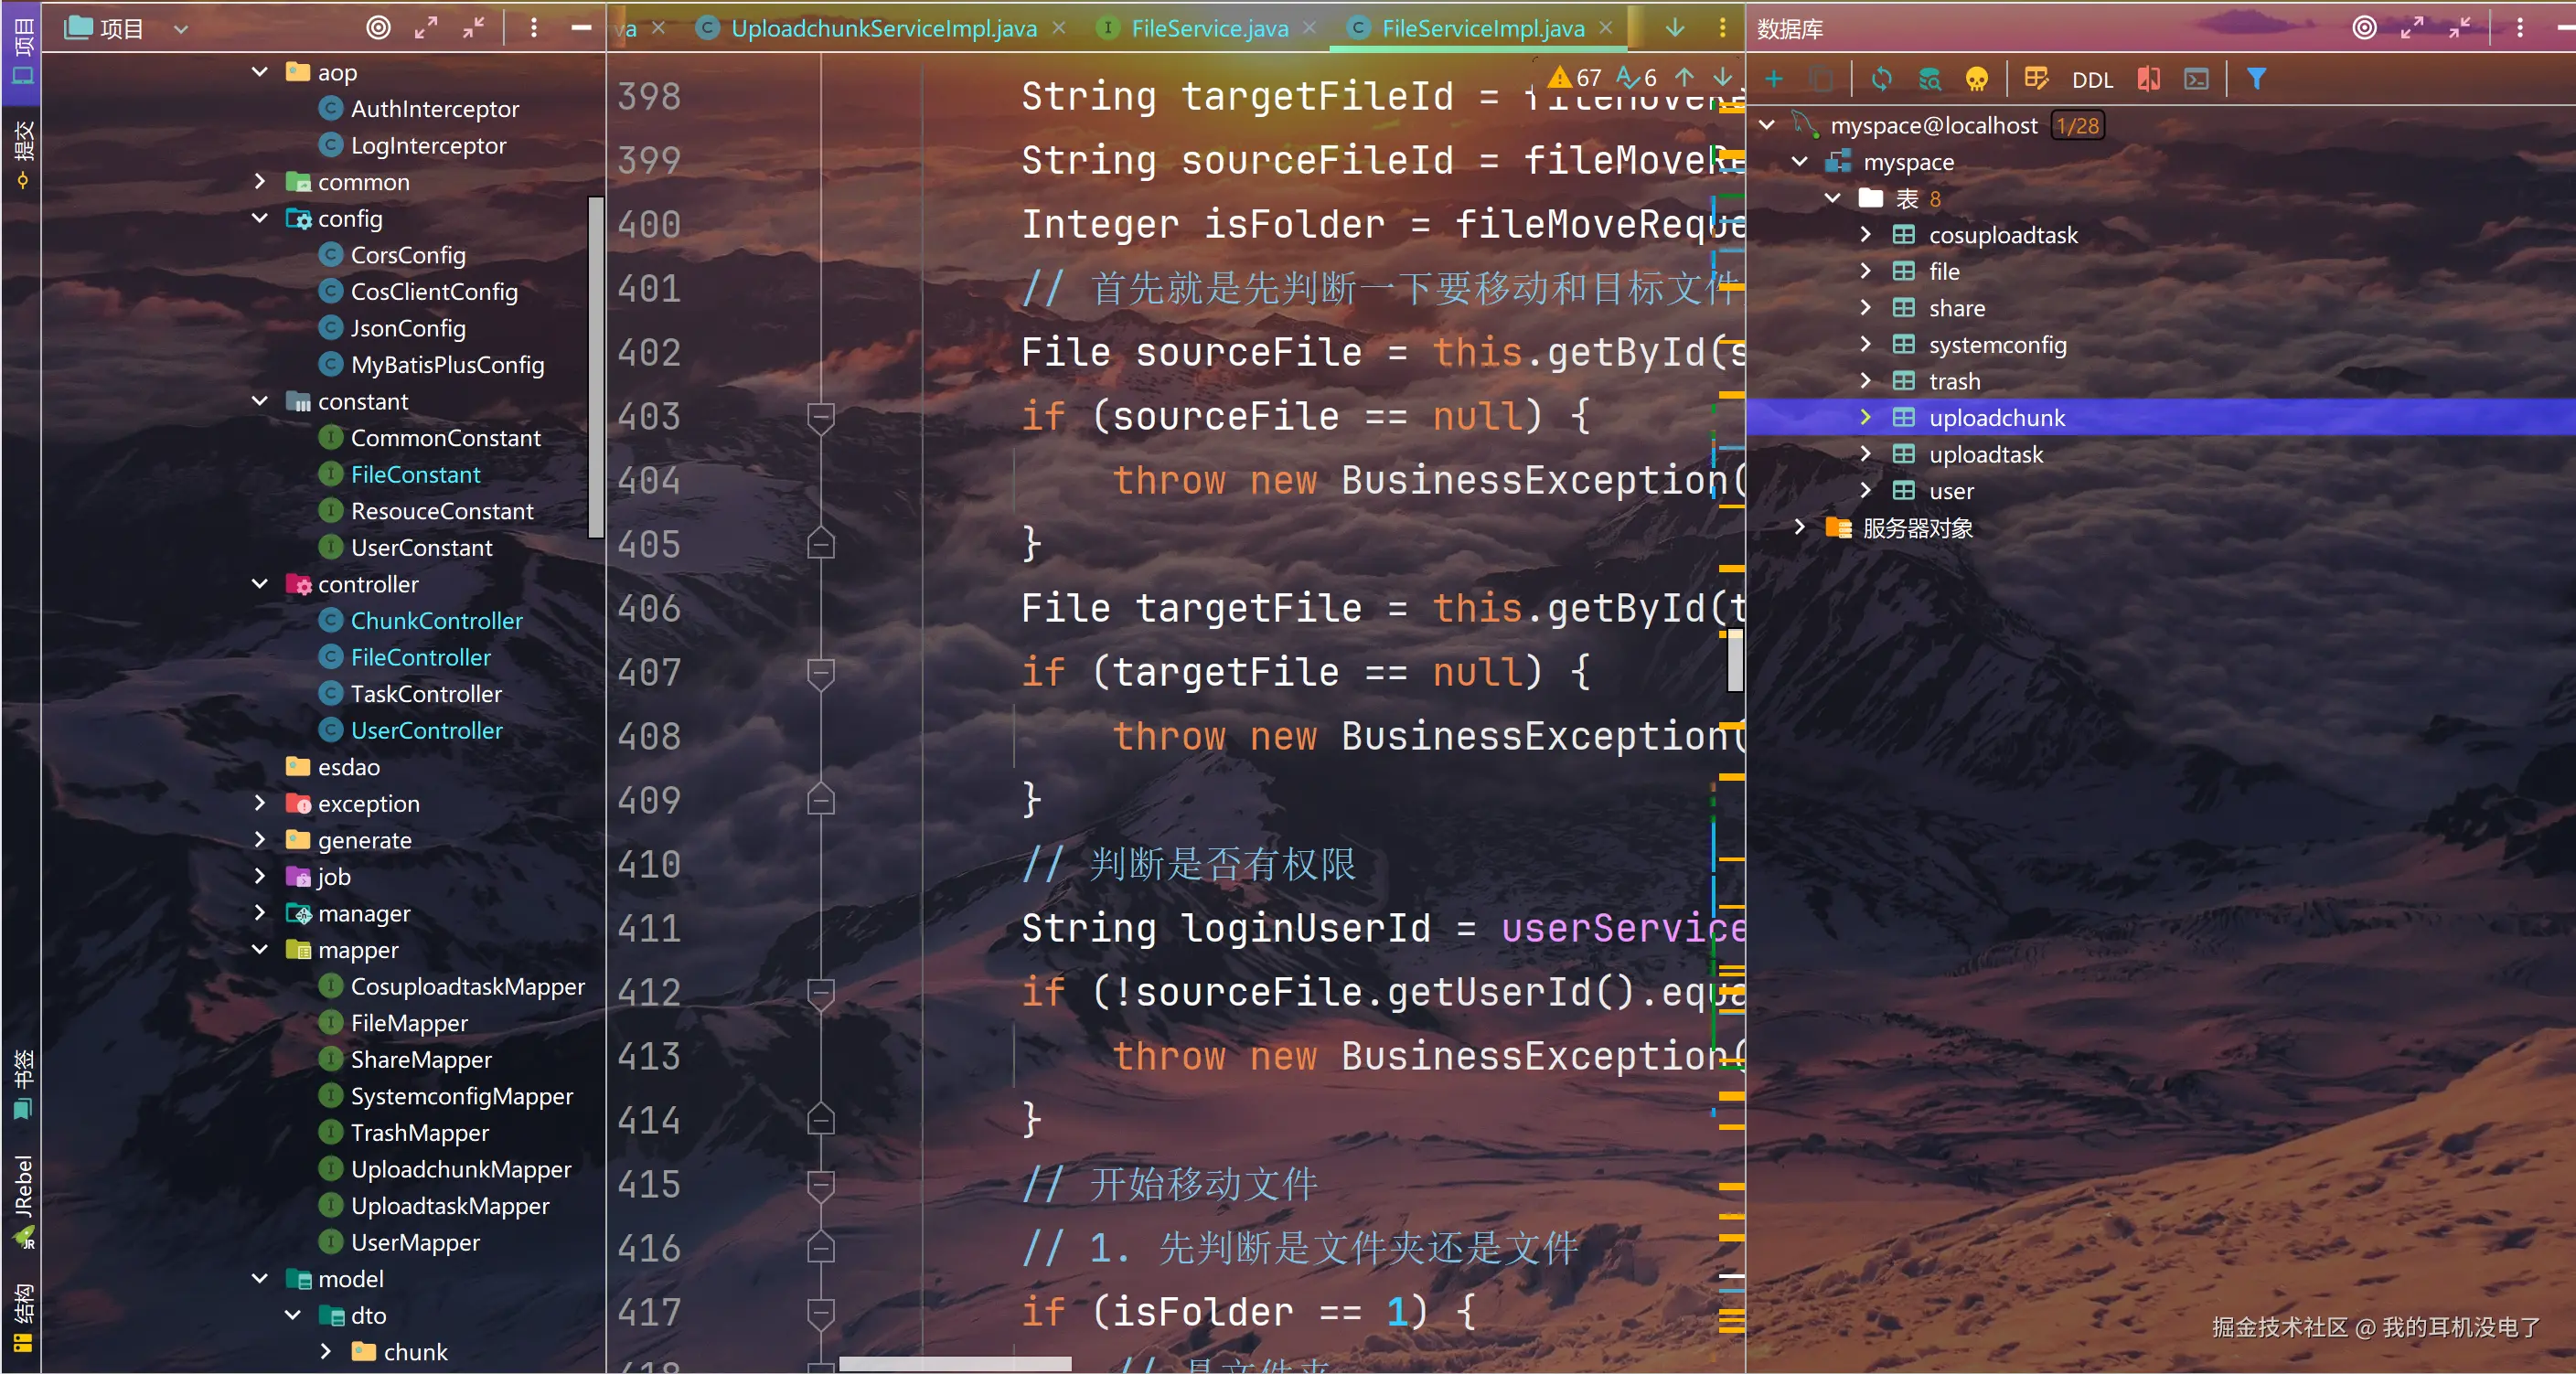Toggle the 书签 bookmarks tool window
Viewport: 2576px width, 1374px height.
[x=22, y=1084]
